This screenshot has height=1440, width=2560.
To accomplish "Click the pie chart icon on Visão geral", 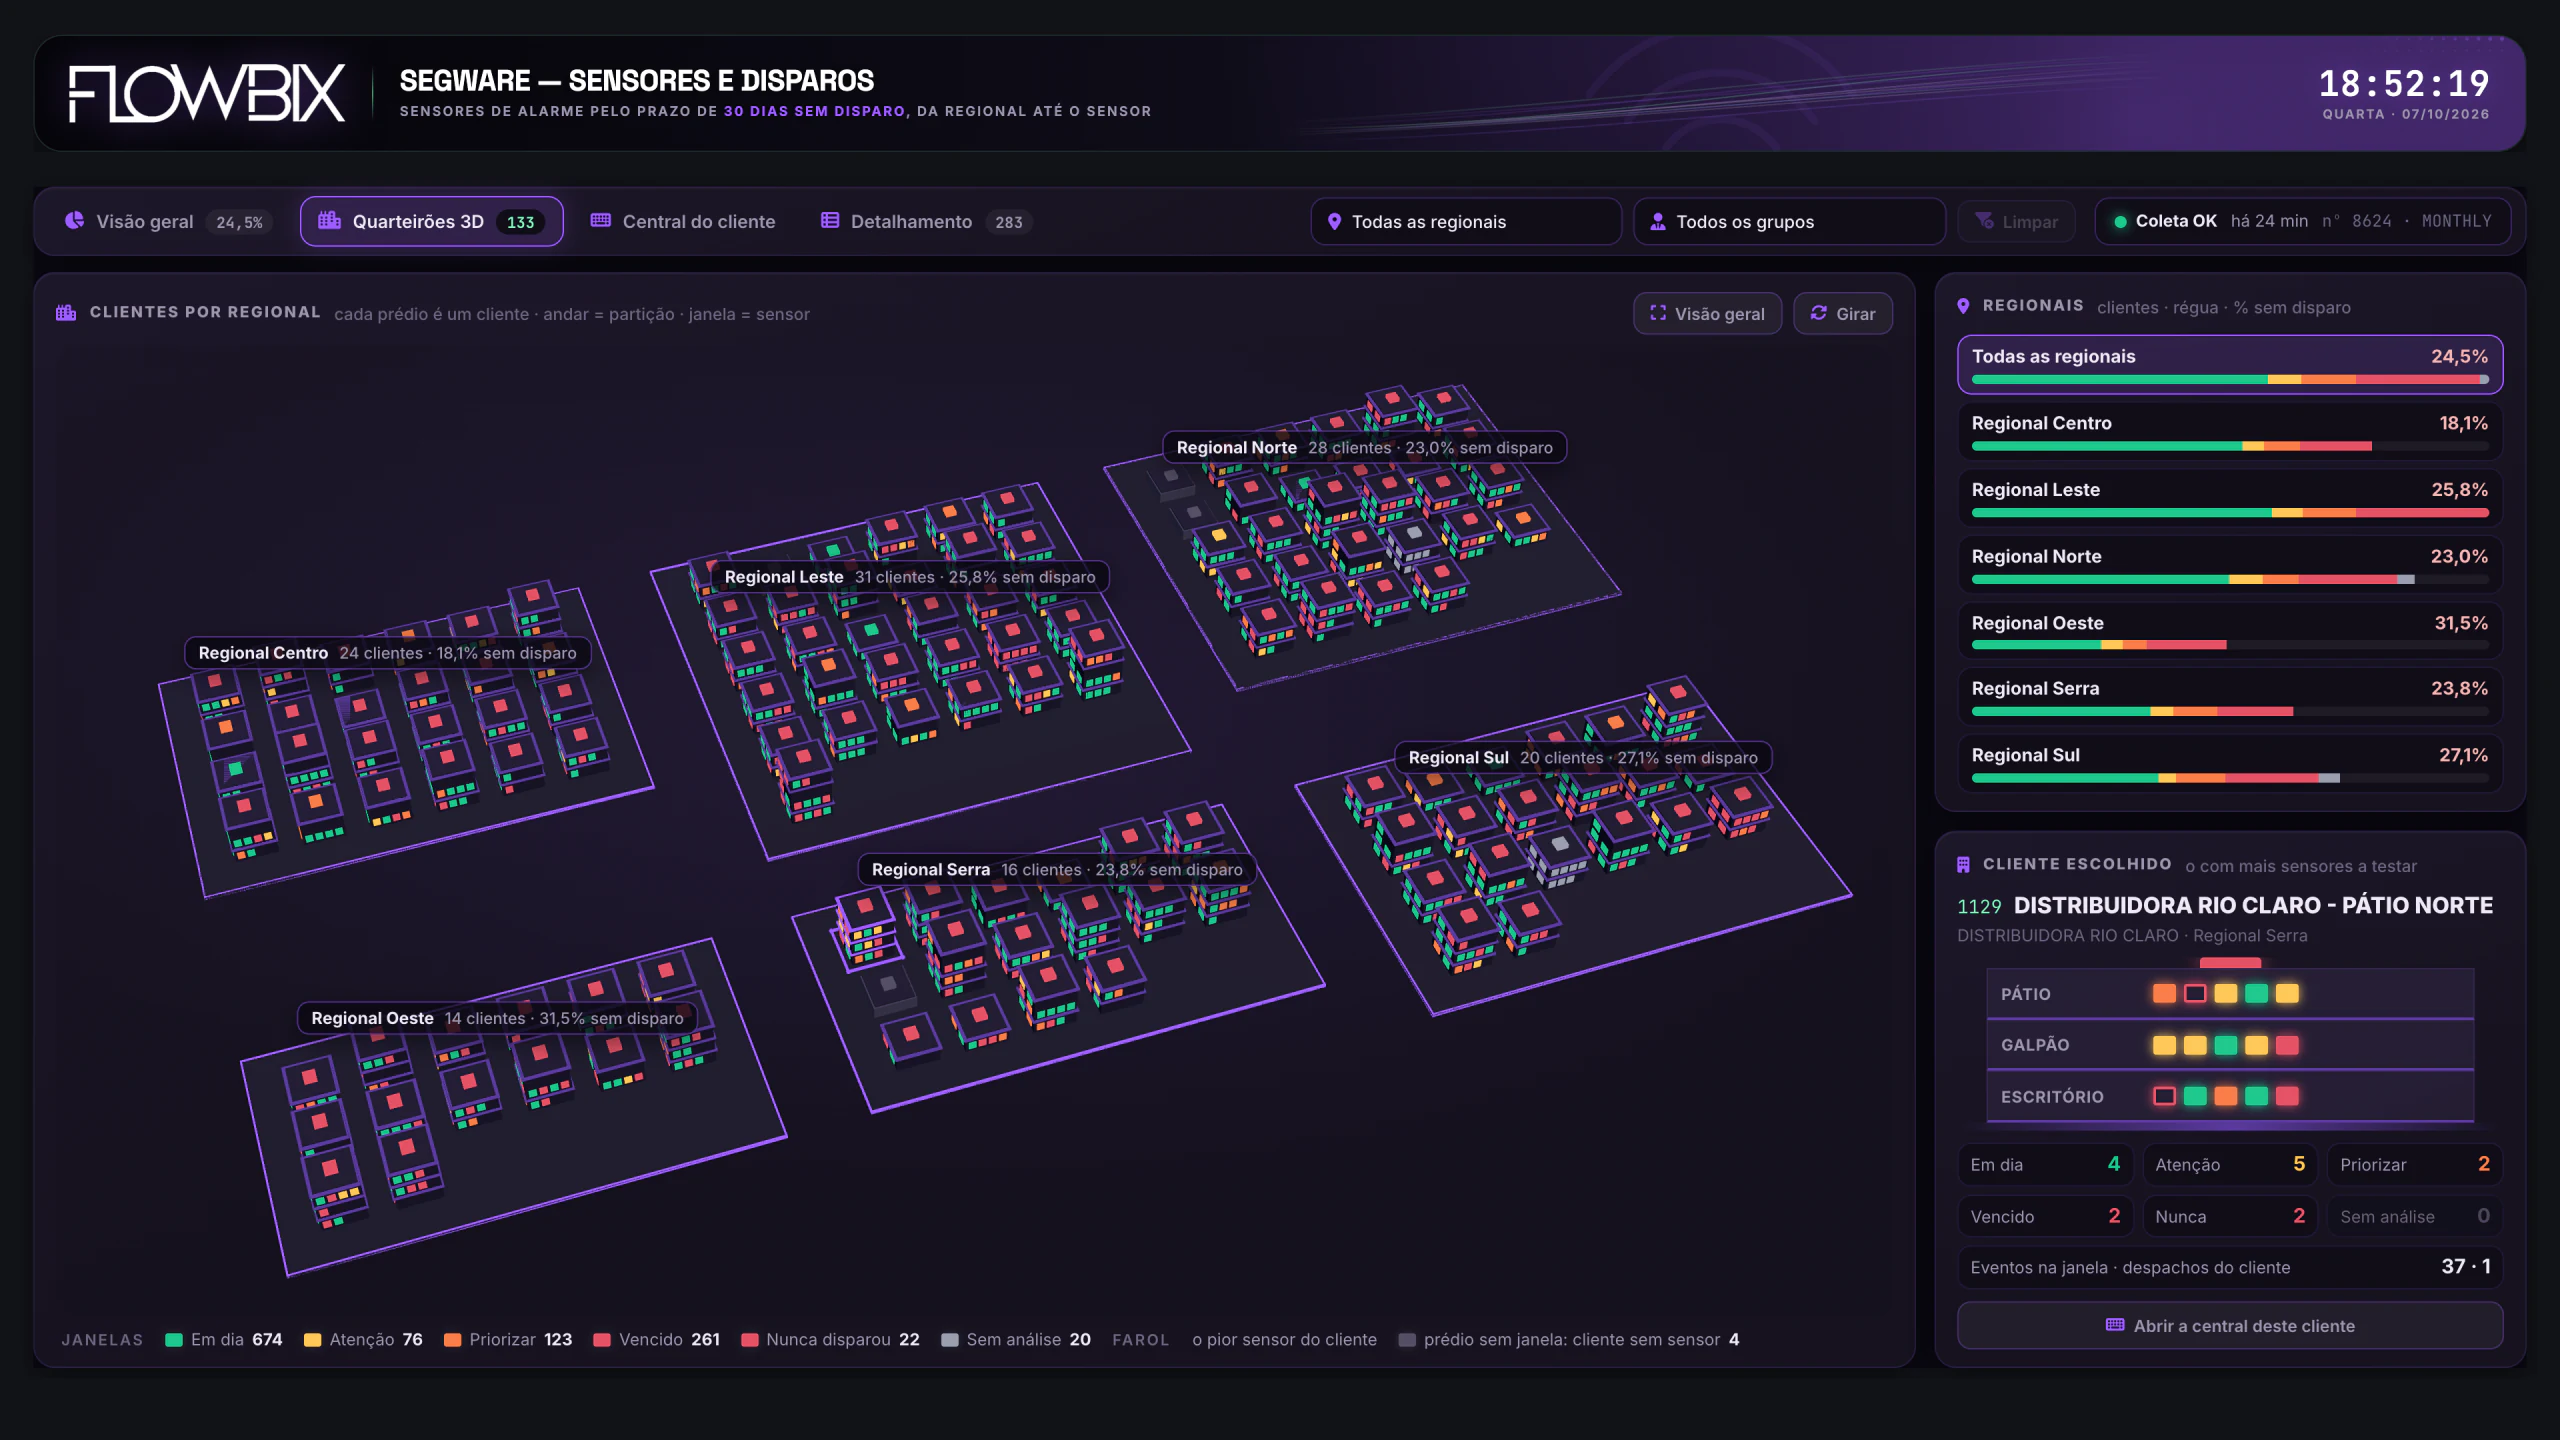I will (x=74, y=220).
